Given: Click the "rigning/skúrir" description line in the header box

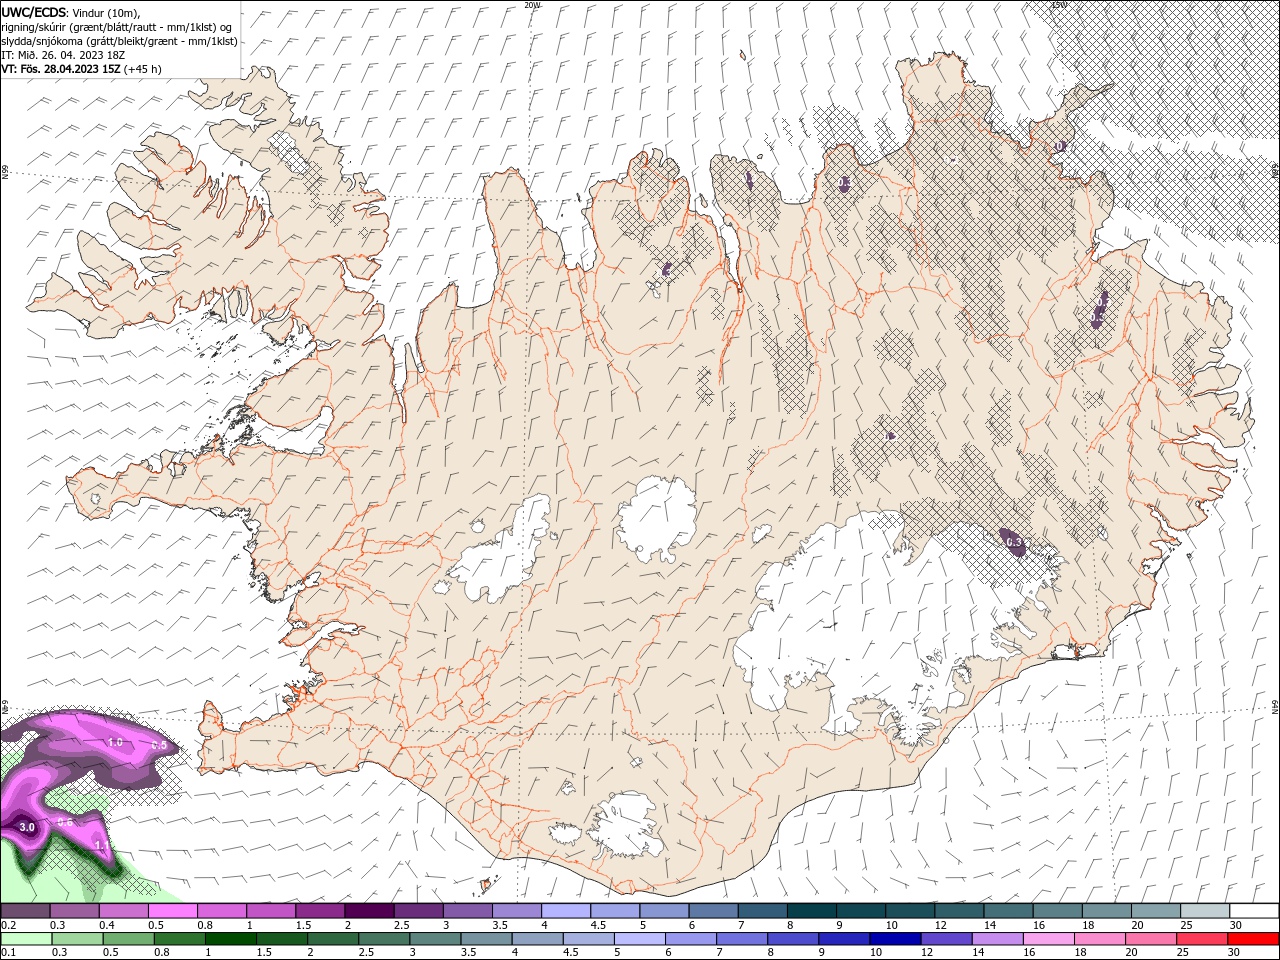Looking at the screenshot, I should (x=117, y=27).
